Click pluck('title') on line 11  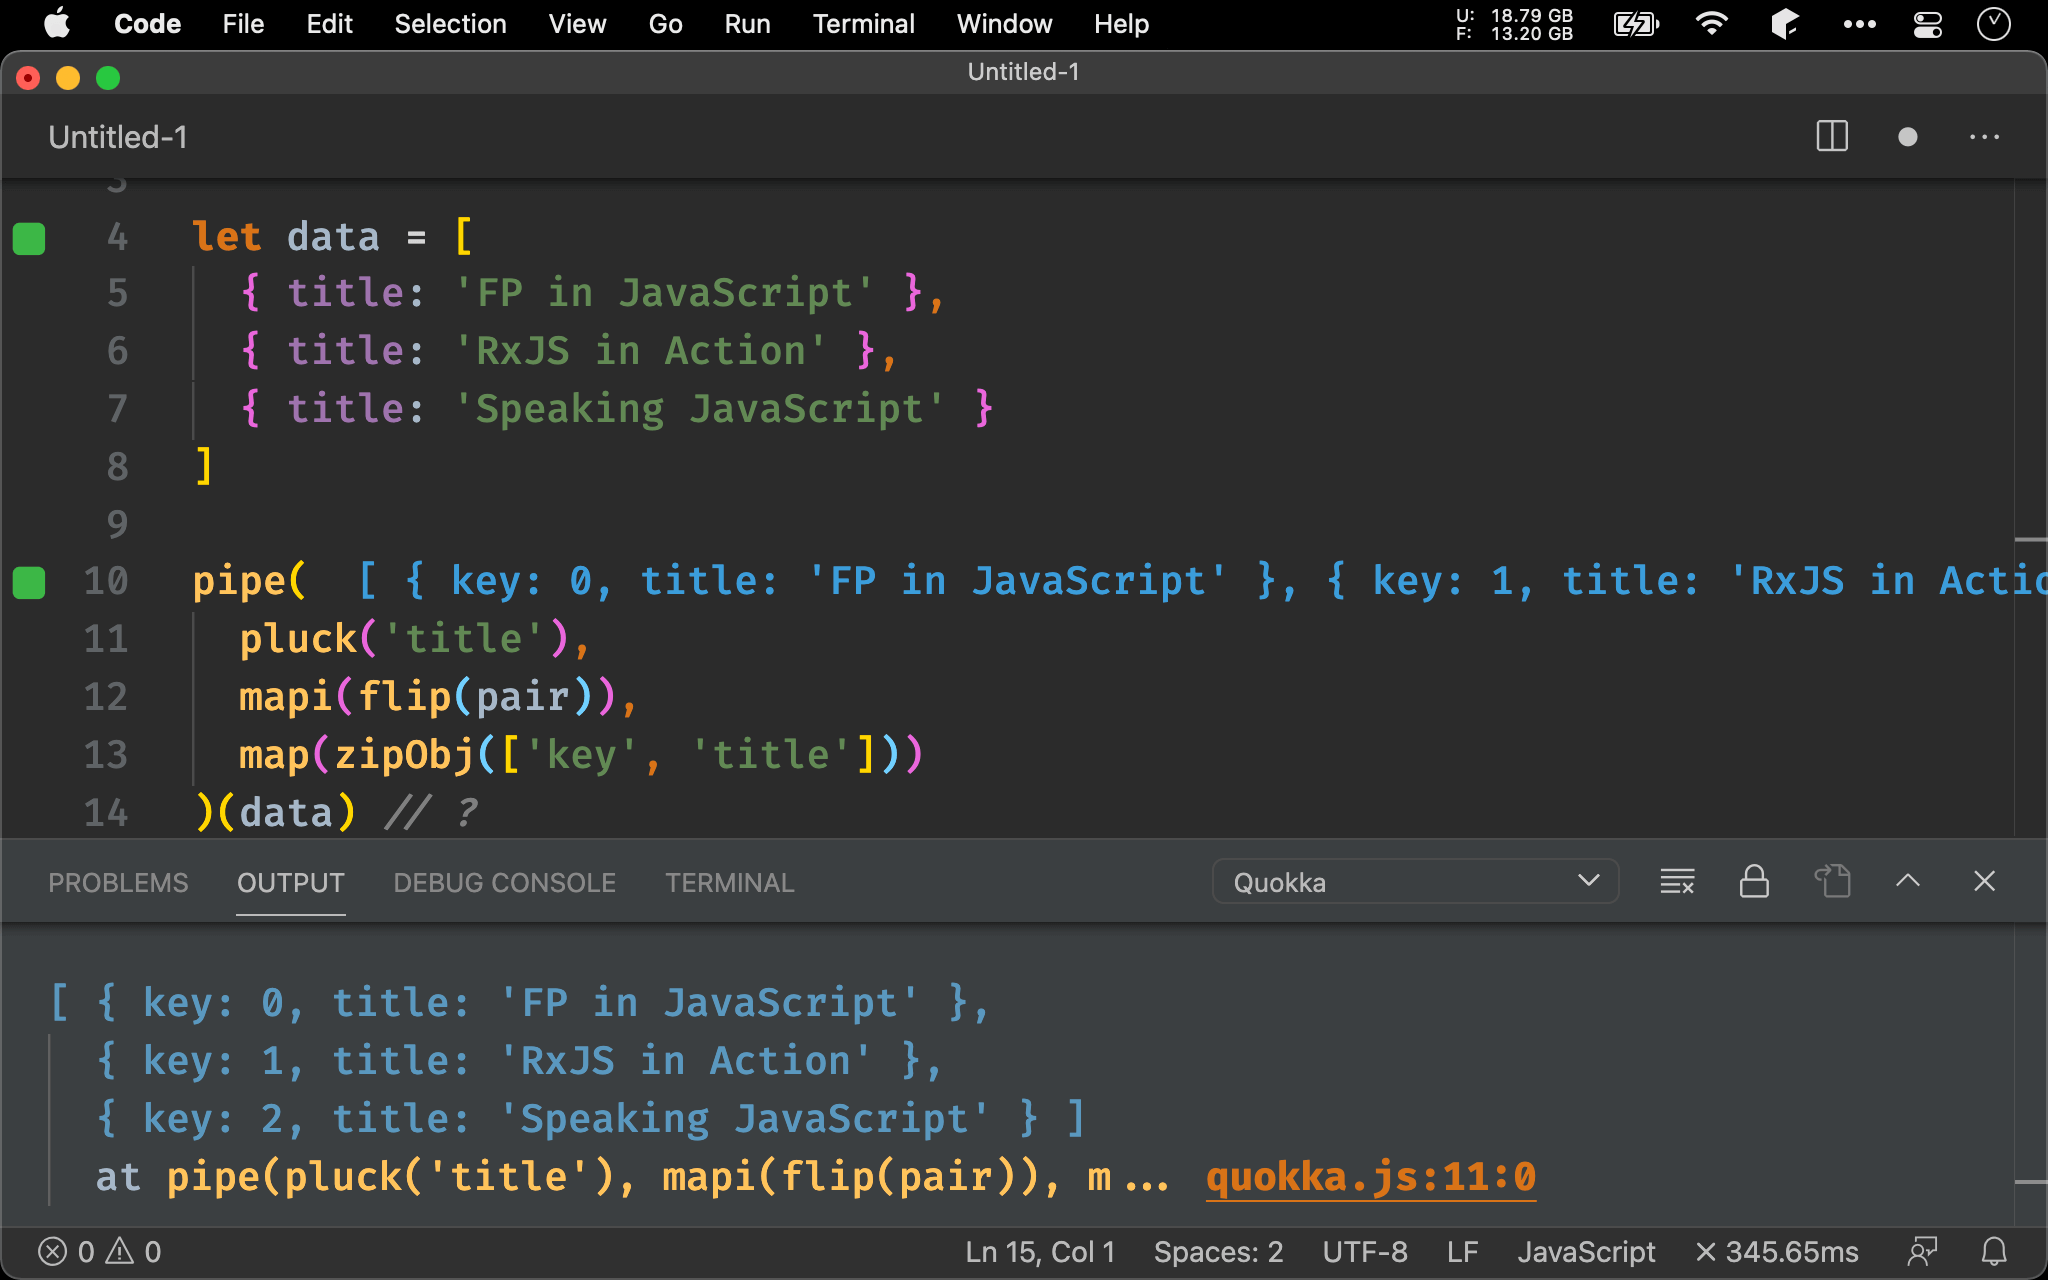405,639
